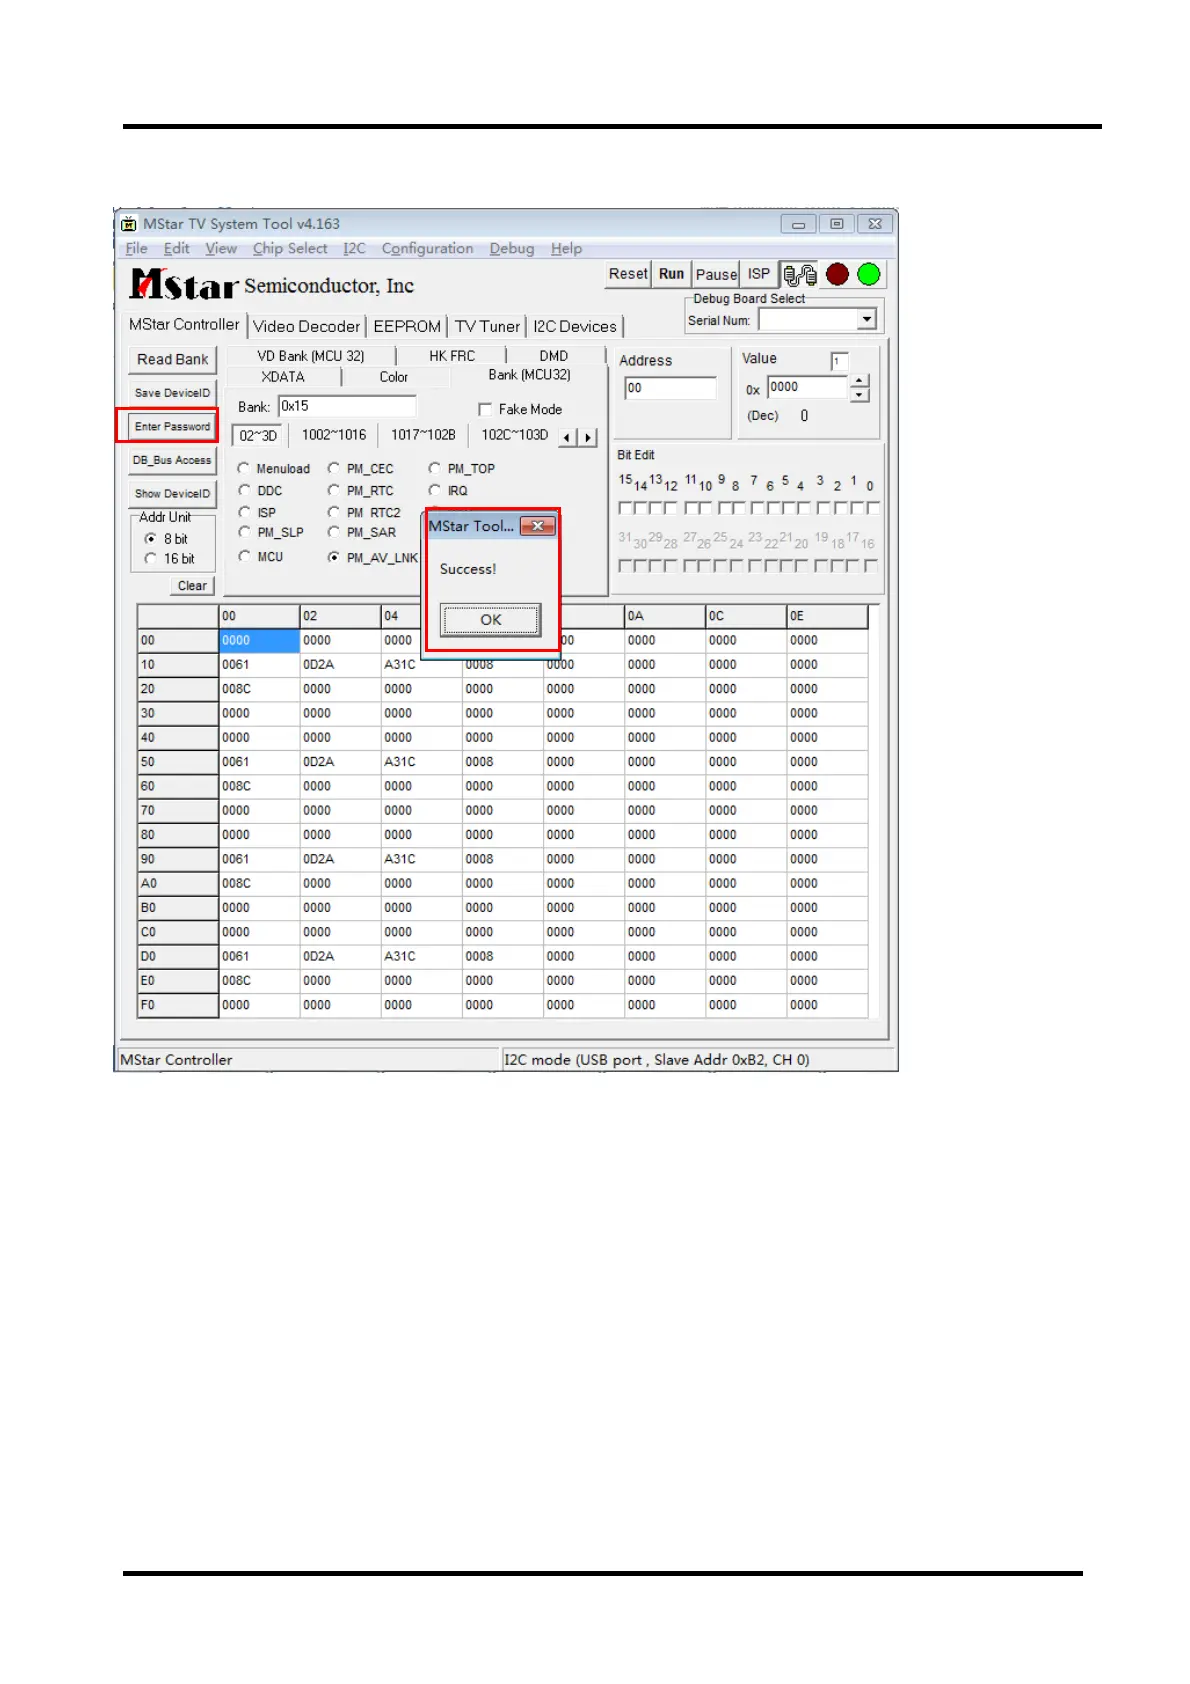Open the VD Bank (MCU 32) tab
The height and width of the screenshot is (1684, 1190).
pos(311,356)
